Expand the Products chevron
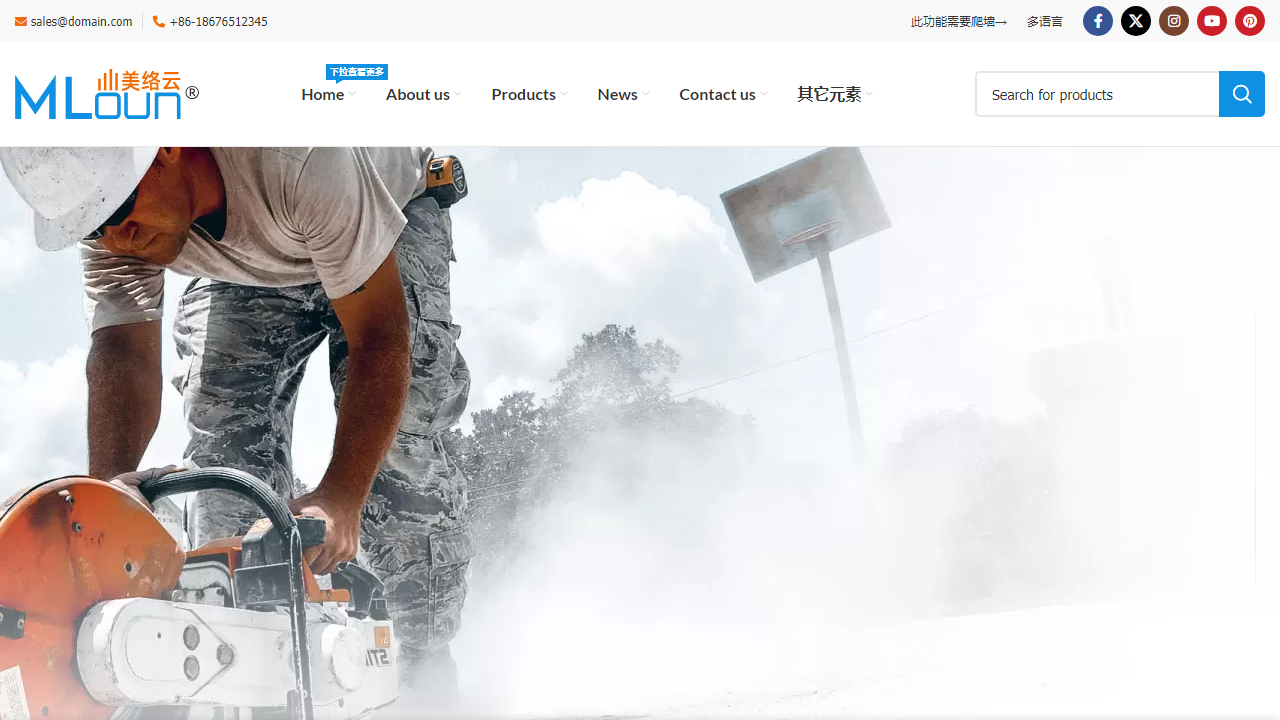 [x=564, y=95]
